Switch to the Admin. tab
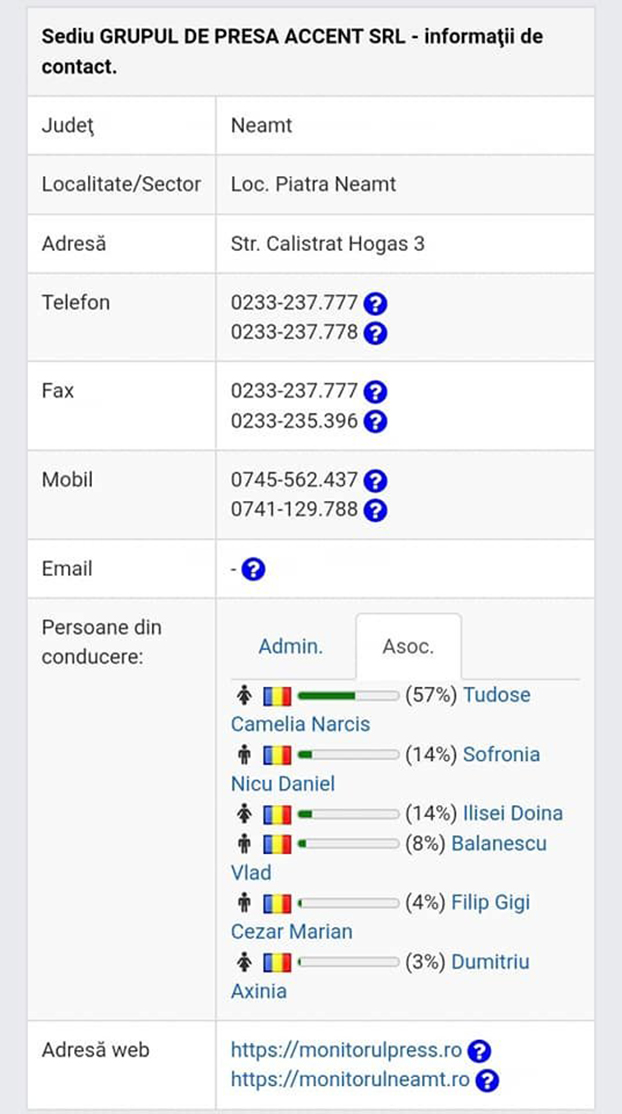The image size is (622, 1114). pos(291,646)
